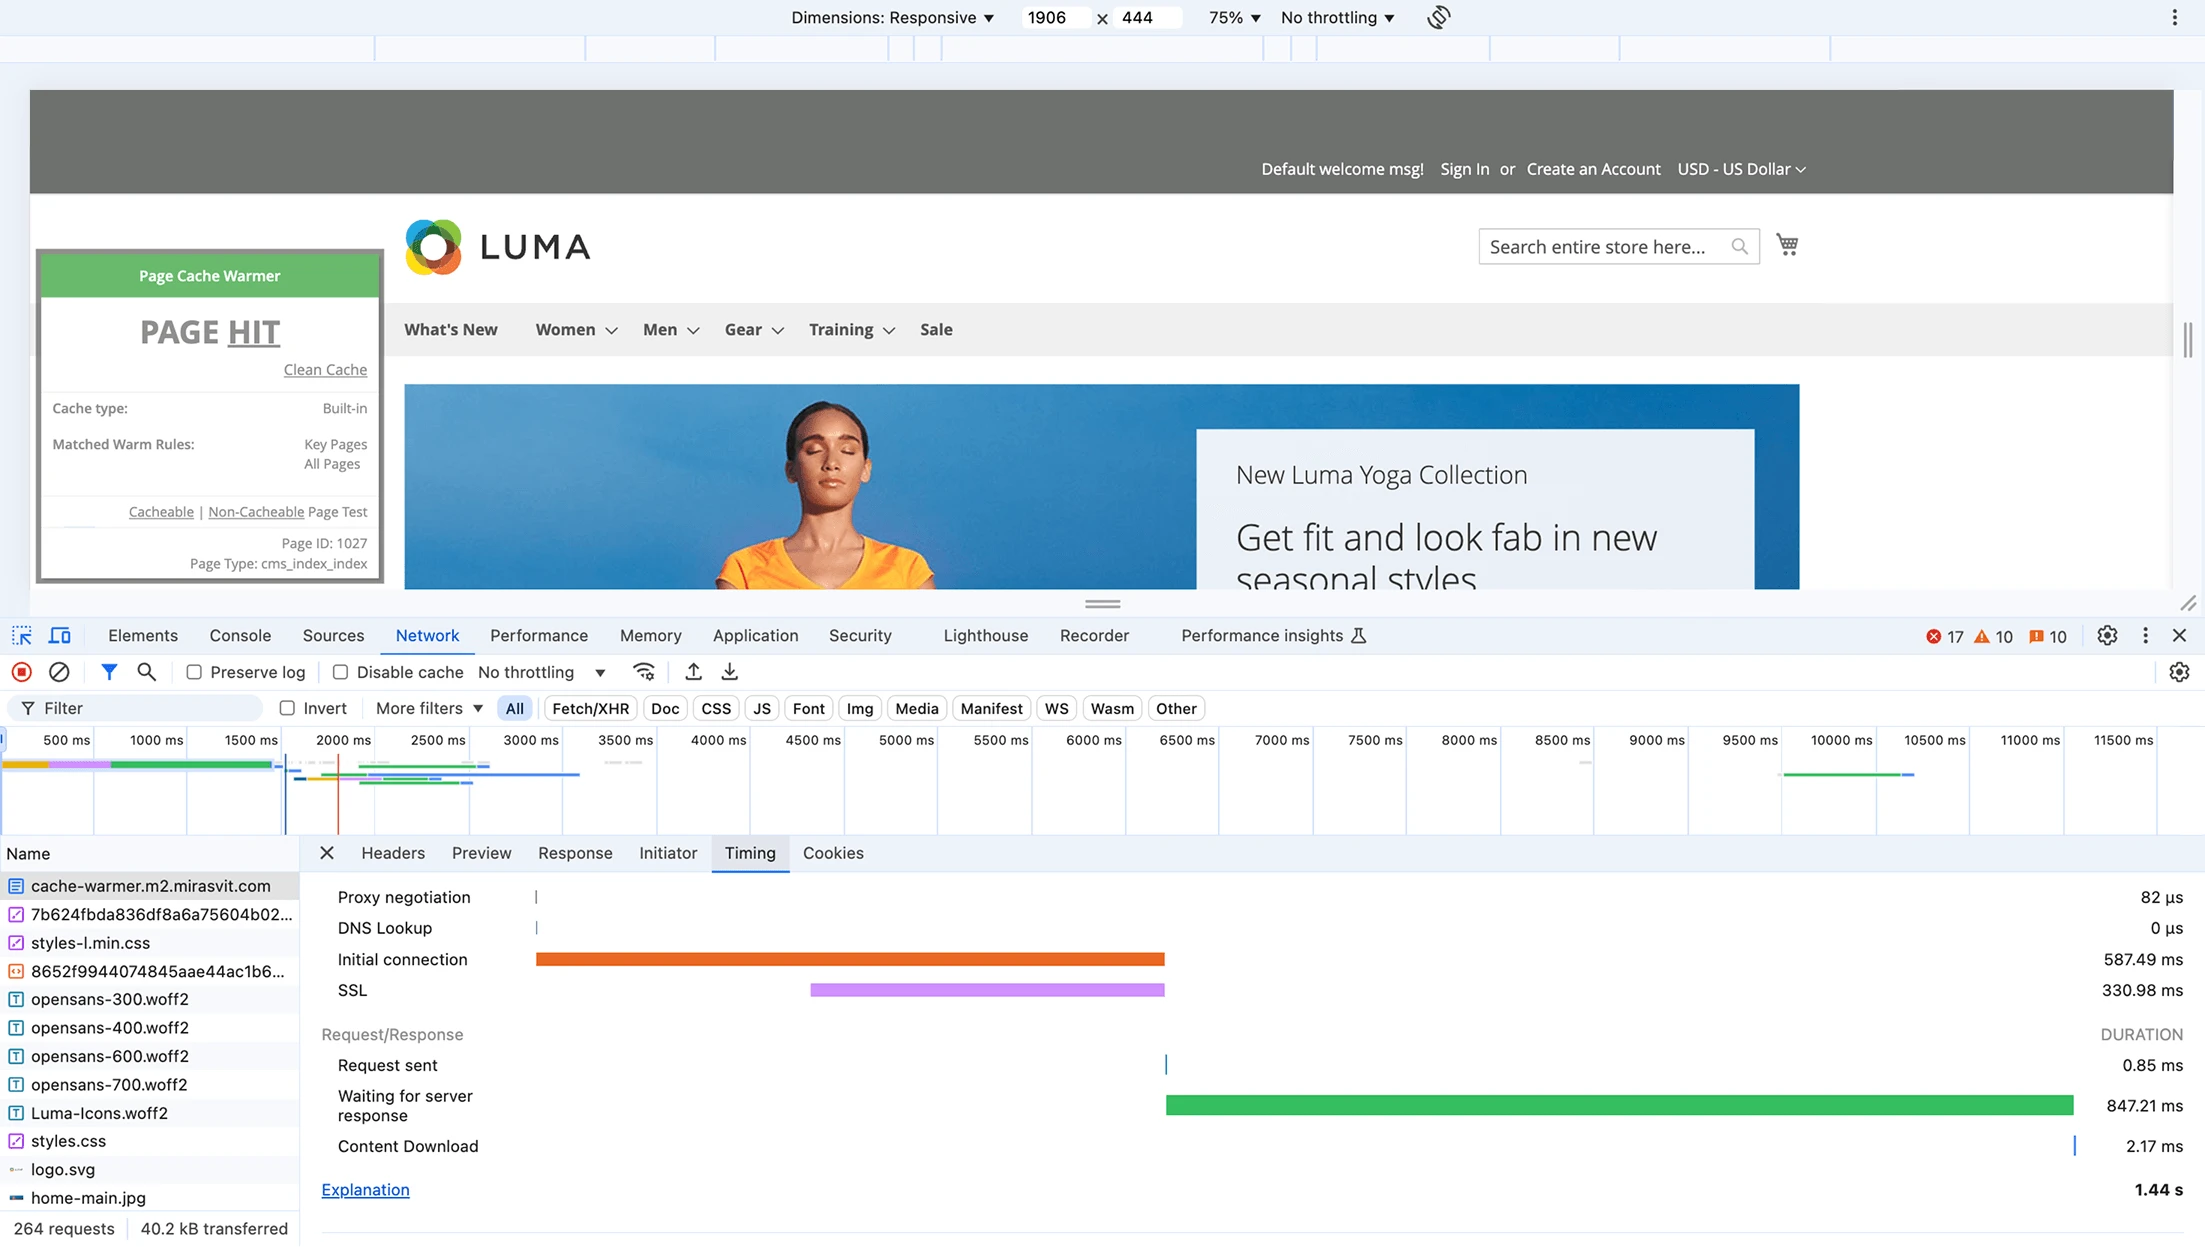
Task: Check the Disable cache checkbox
Action: (340, 672)
